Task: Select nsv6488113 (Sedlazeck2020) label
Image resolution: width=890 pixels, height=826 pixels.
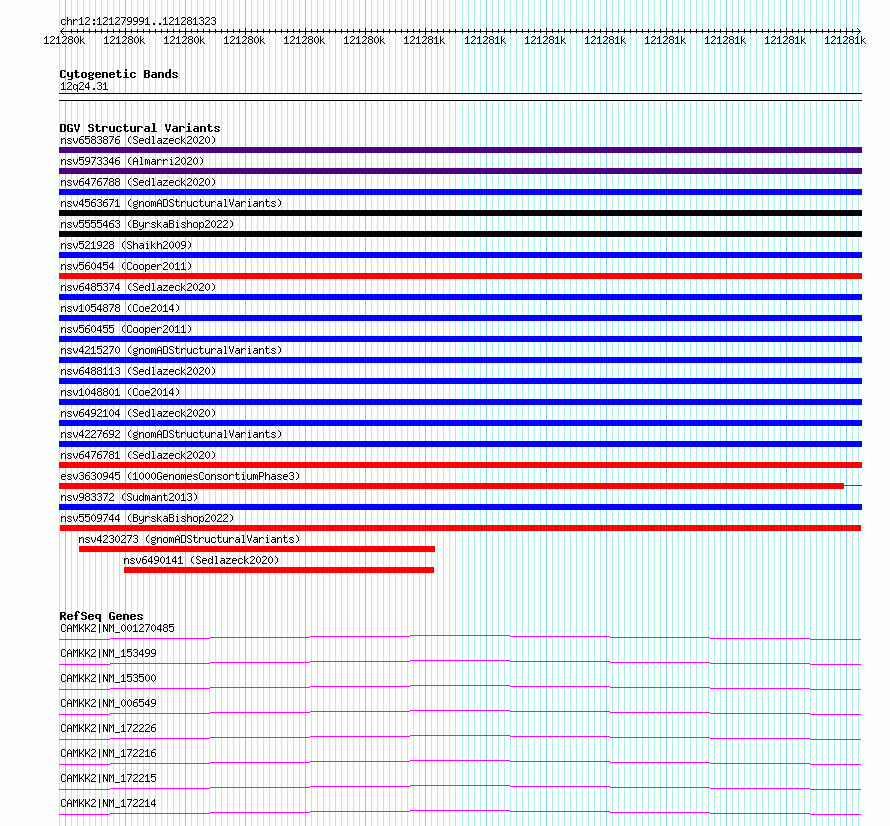Action: click(x=138, y=371)
